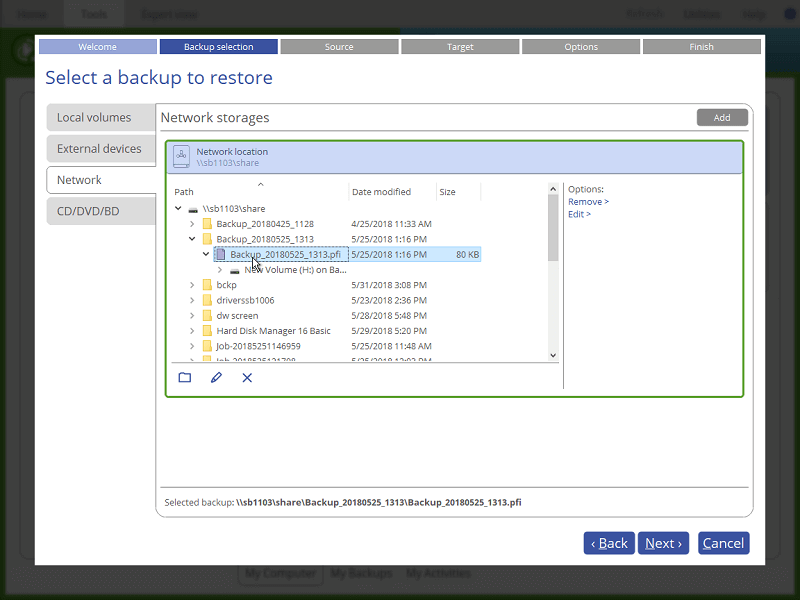800x600 pixels.
Task: Delete selected backup using the X icon
Action: point(247,377)
